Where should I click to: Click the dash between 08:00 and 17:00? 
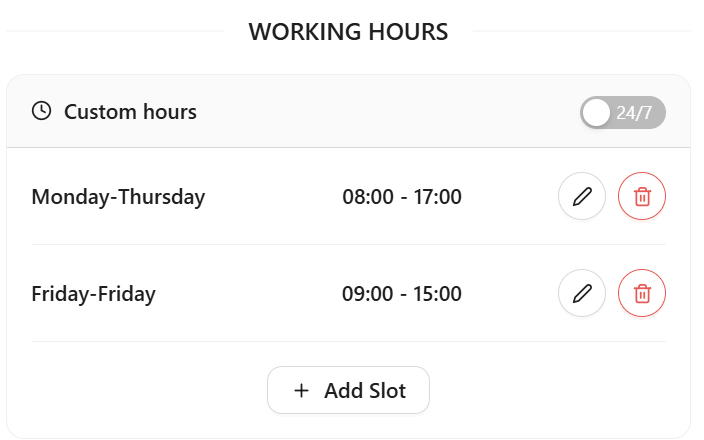(403, 197)
